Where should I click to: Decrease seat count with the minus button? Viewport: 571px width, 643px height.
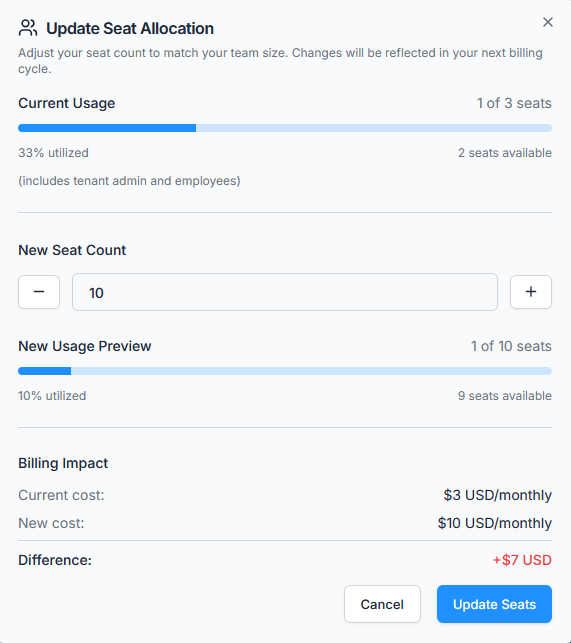(x=39, y=292)
